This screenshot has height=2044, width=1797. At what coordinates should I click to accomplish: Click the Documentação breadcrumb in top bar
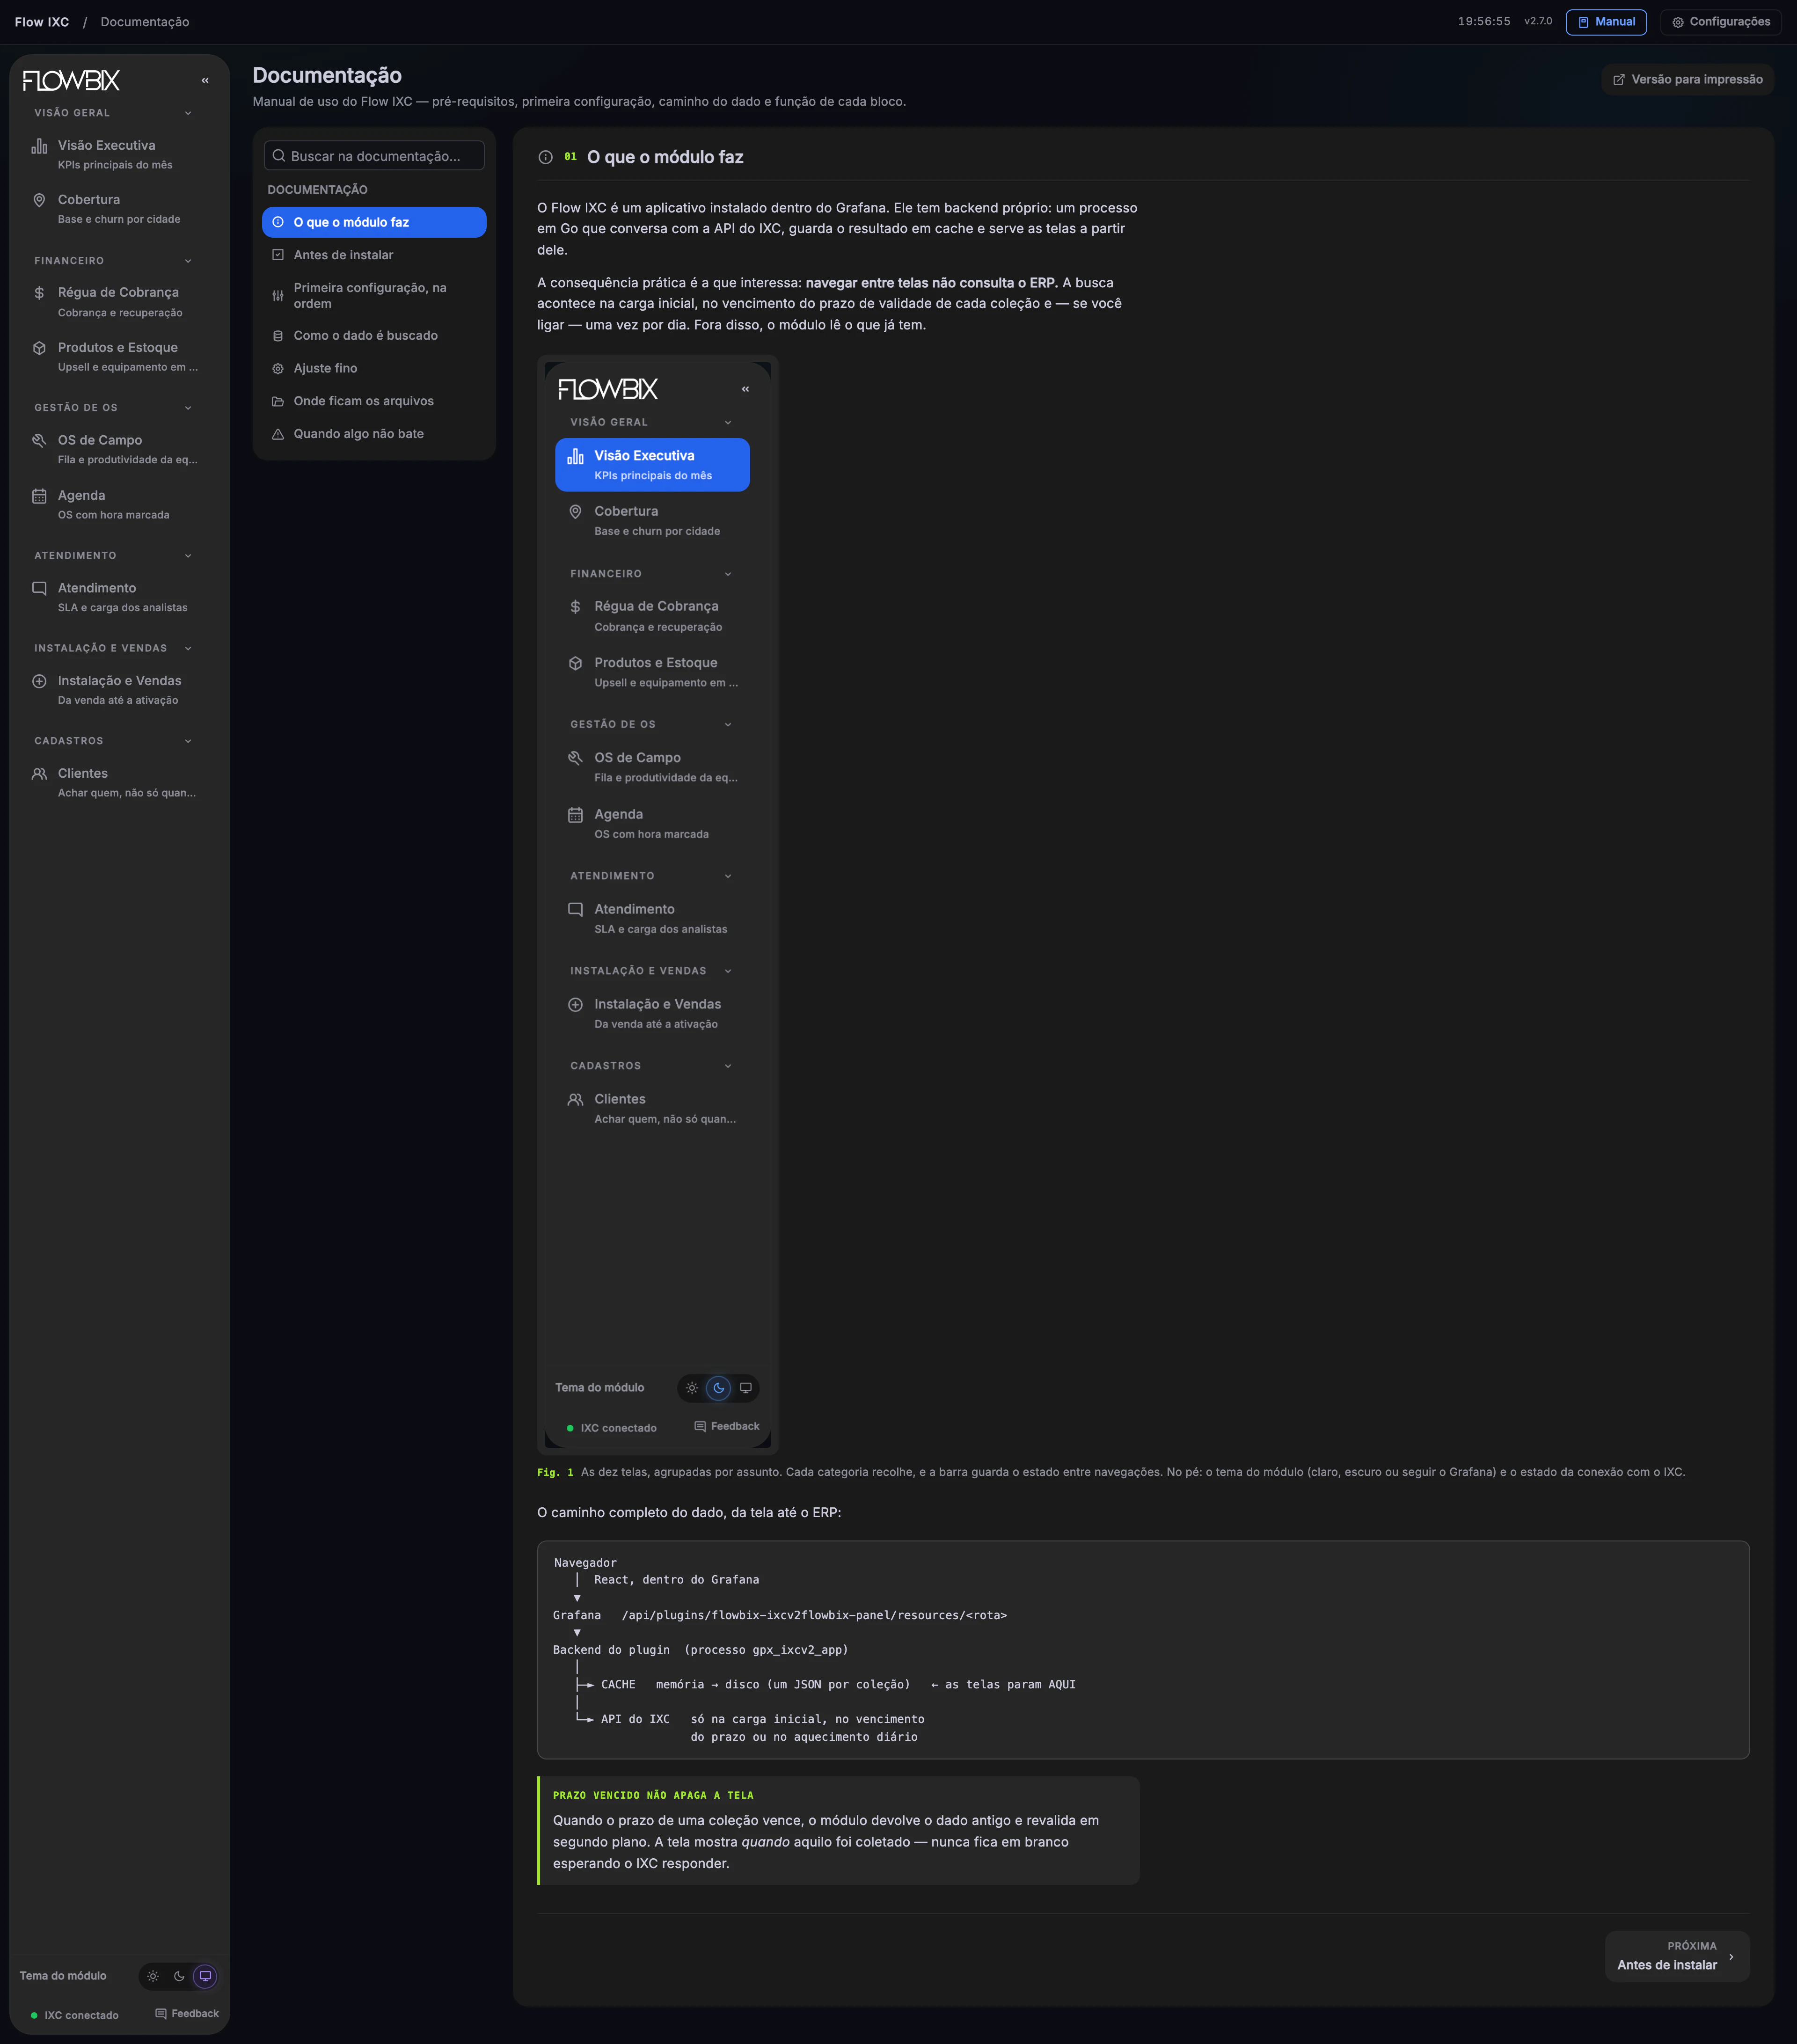click(x=145, y=22)
